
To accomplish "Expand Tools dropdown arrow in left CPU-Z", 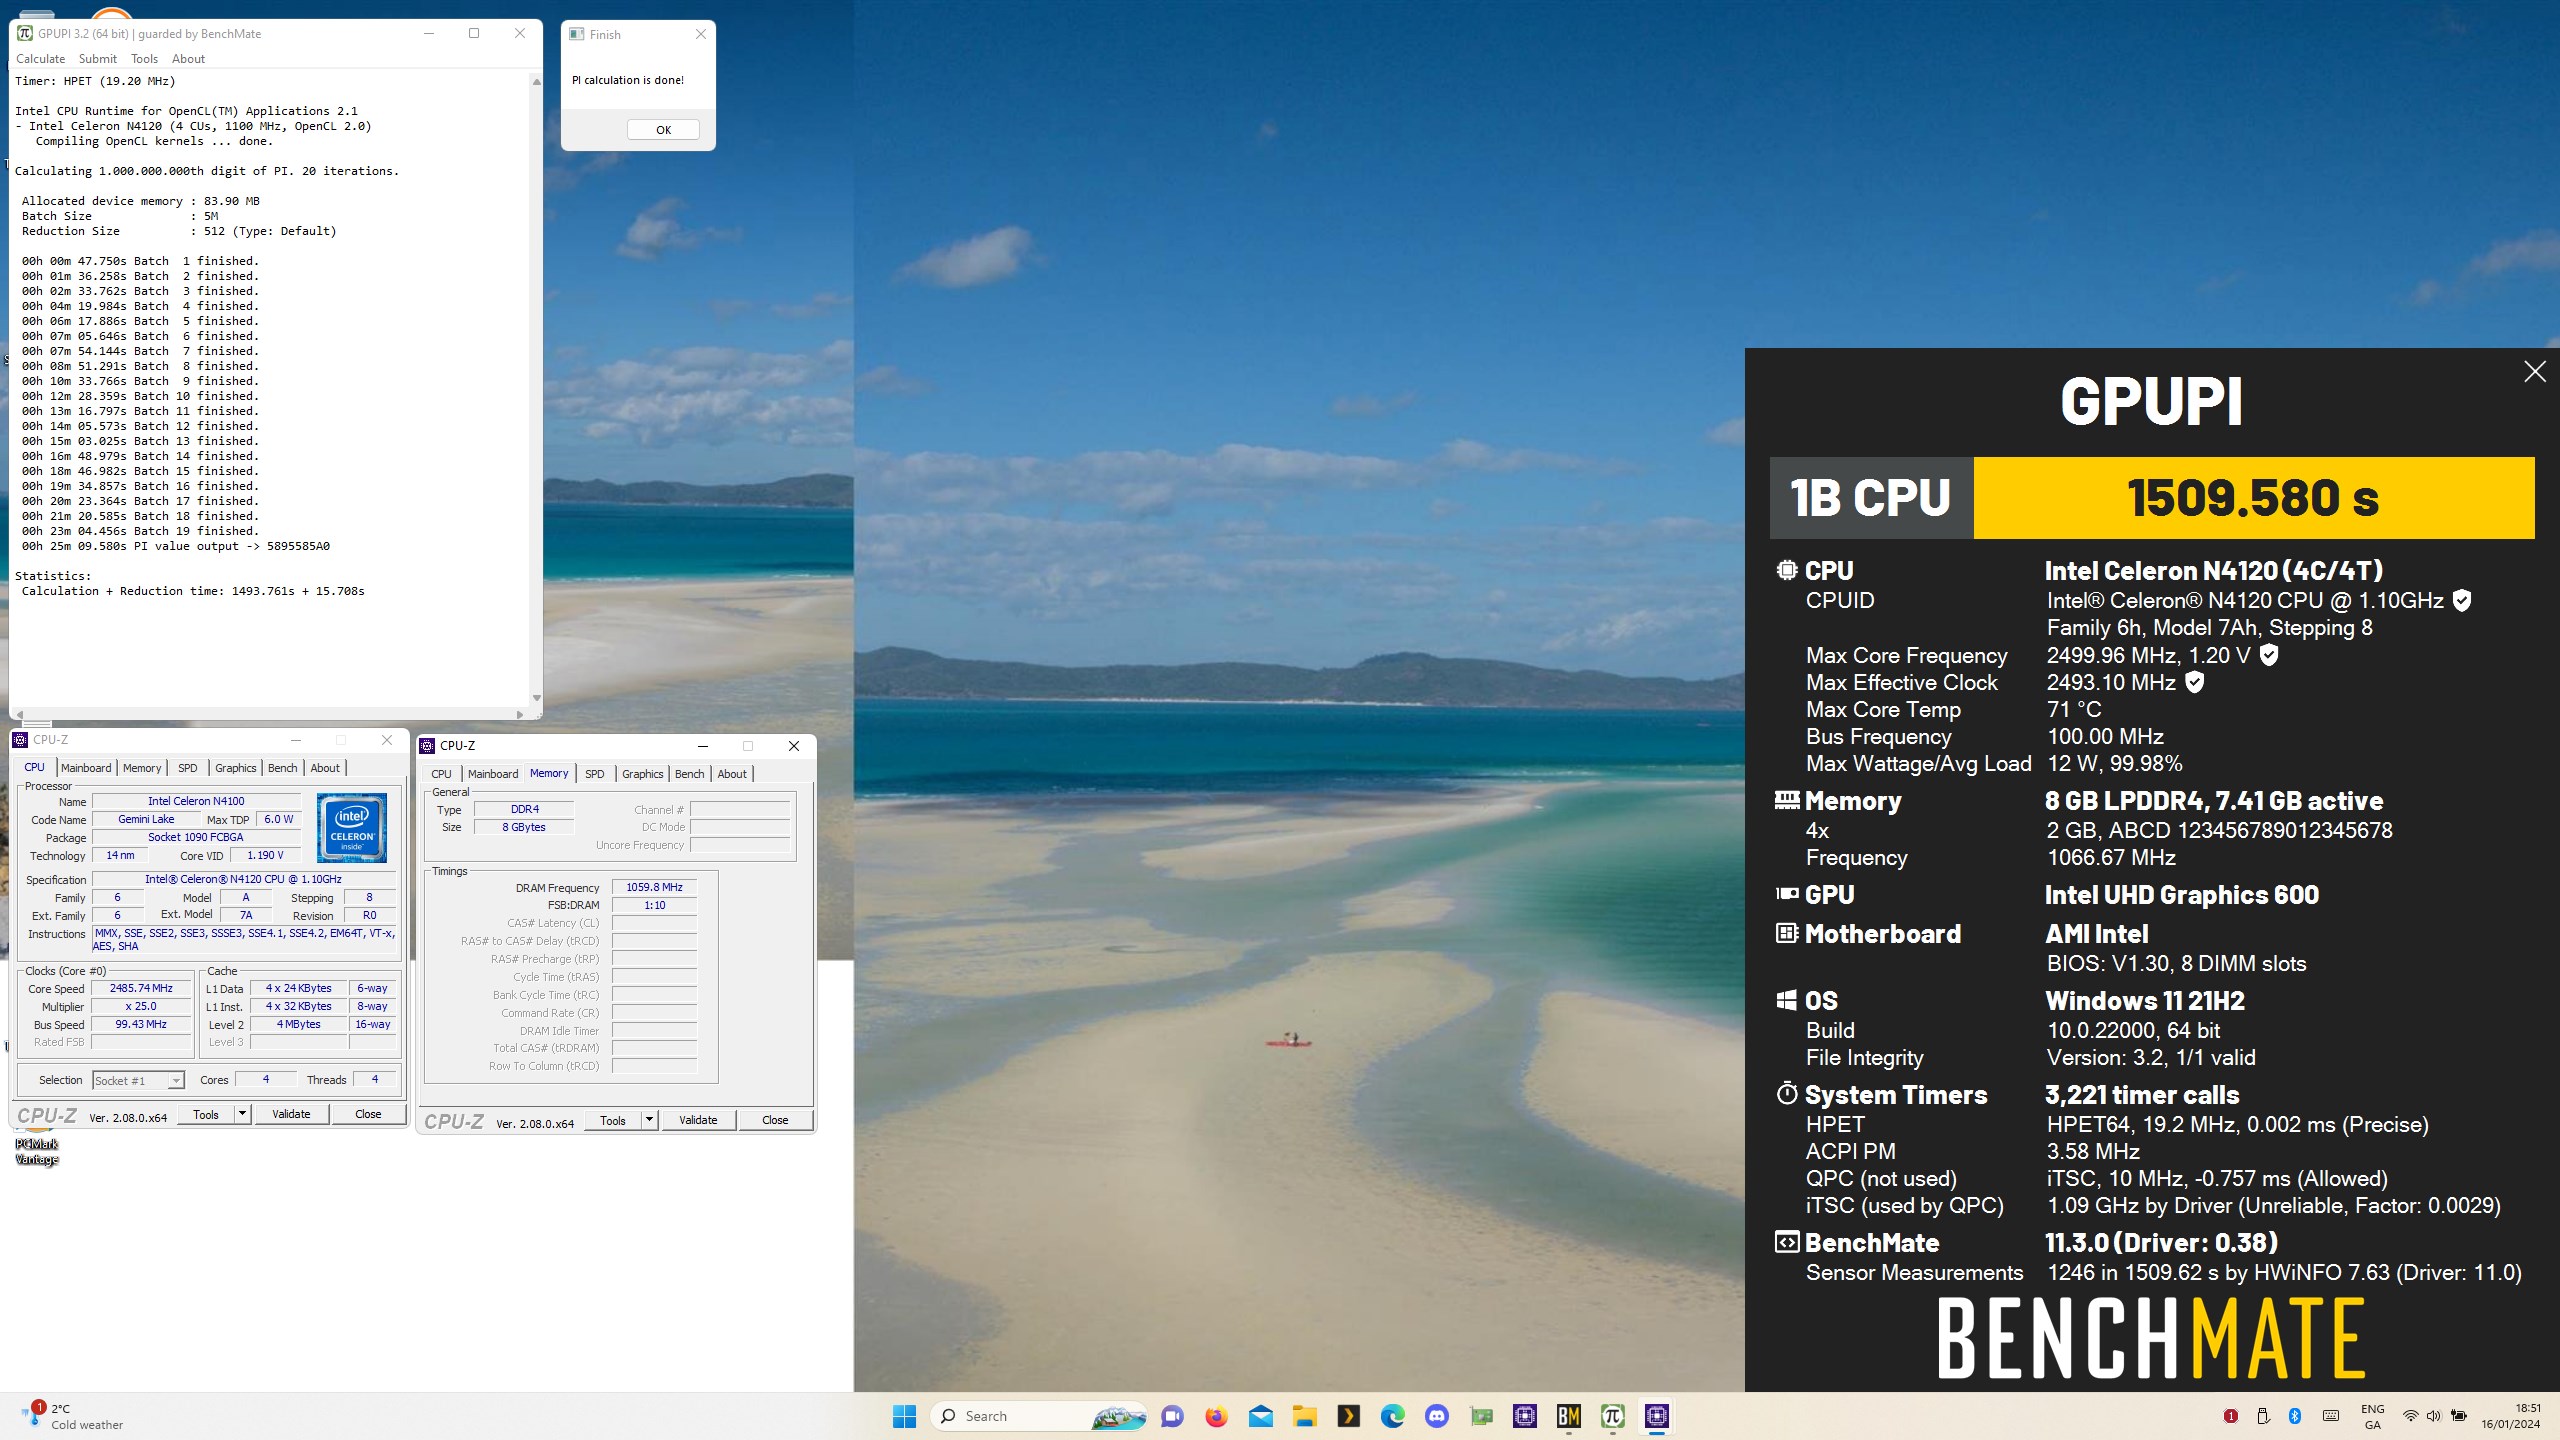I will (x=242, y=1114).
